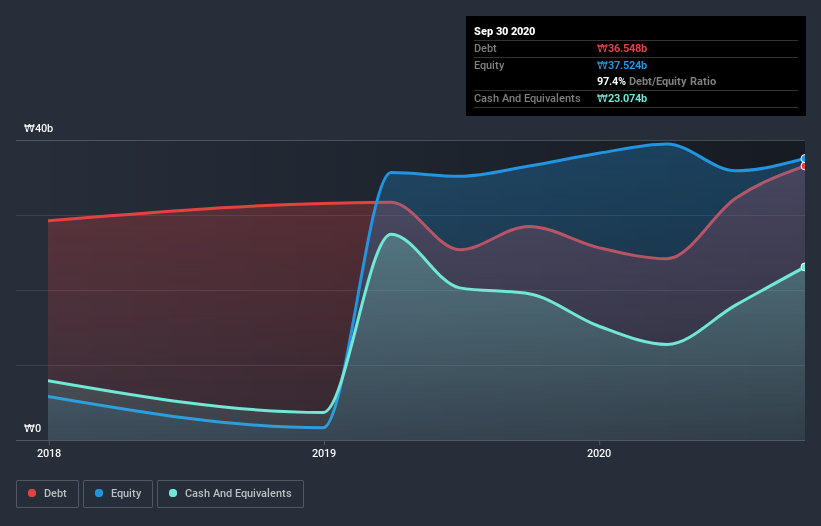Click the Cash And Equivalents tooltip label

point(527,98)
